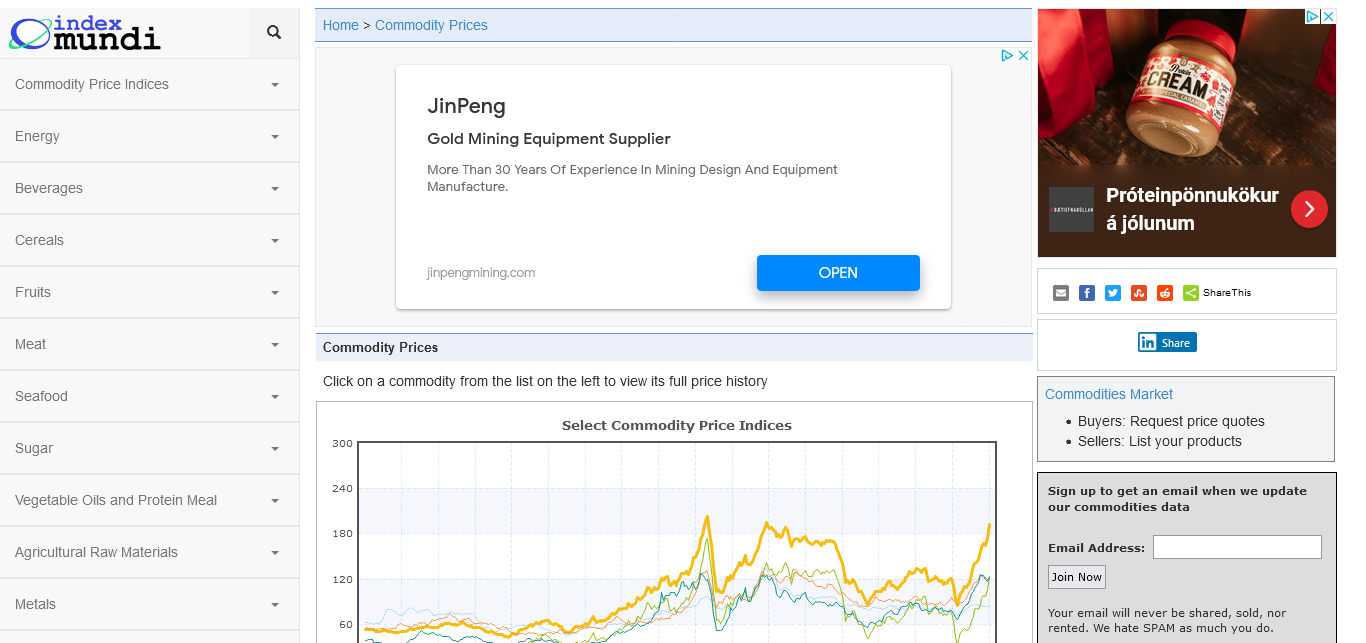
Task: Share page via email icon
Action: [x=1061, y=293]
